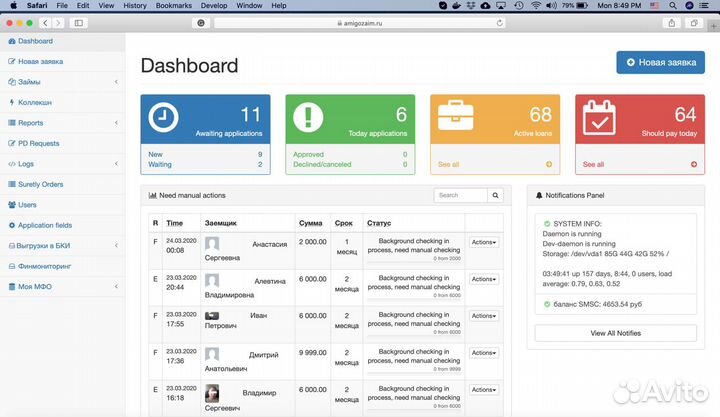This screenshot has width=720, height=417.
Task: Click the briefcase icon on Active loans card
Action: pos(452,118)
